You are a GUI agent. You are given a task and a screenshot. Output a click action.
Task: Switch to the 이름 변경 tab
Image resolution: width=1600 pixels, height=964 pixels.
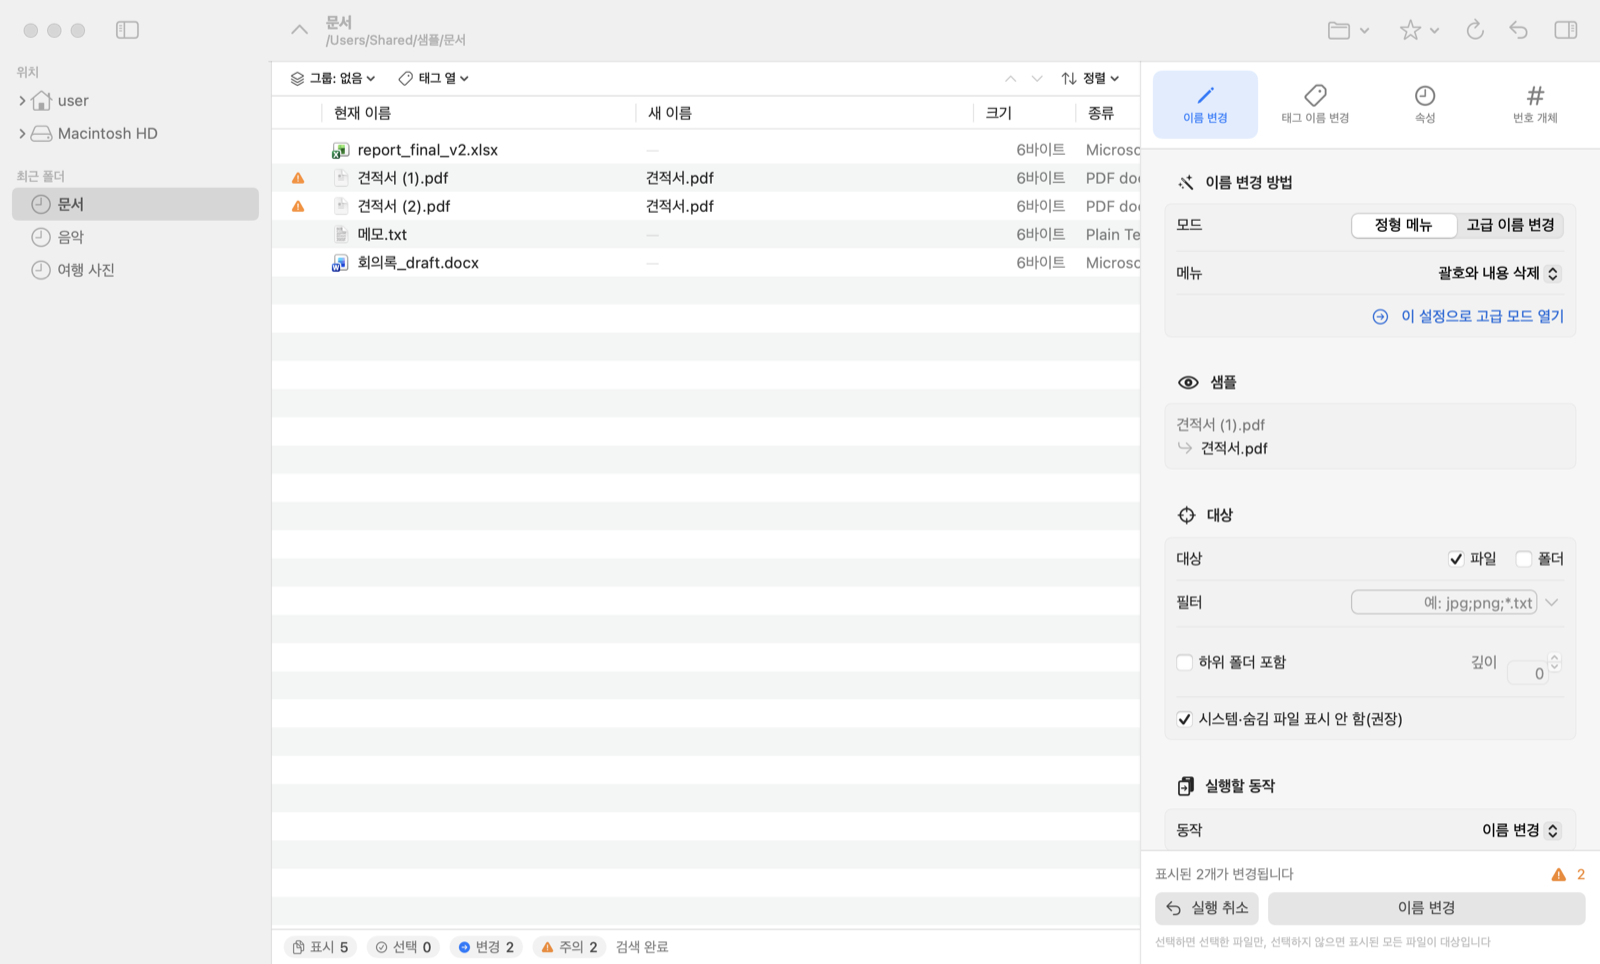(x=1205, y=104)
